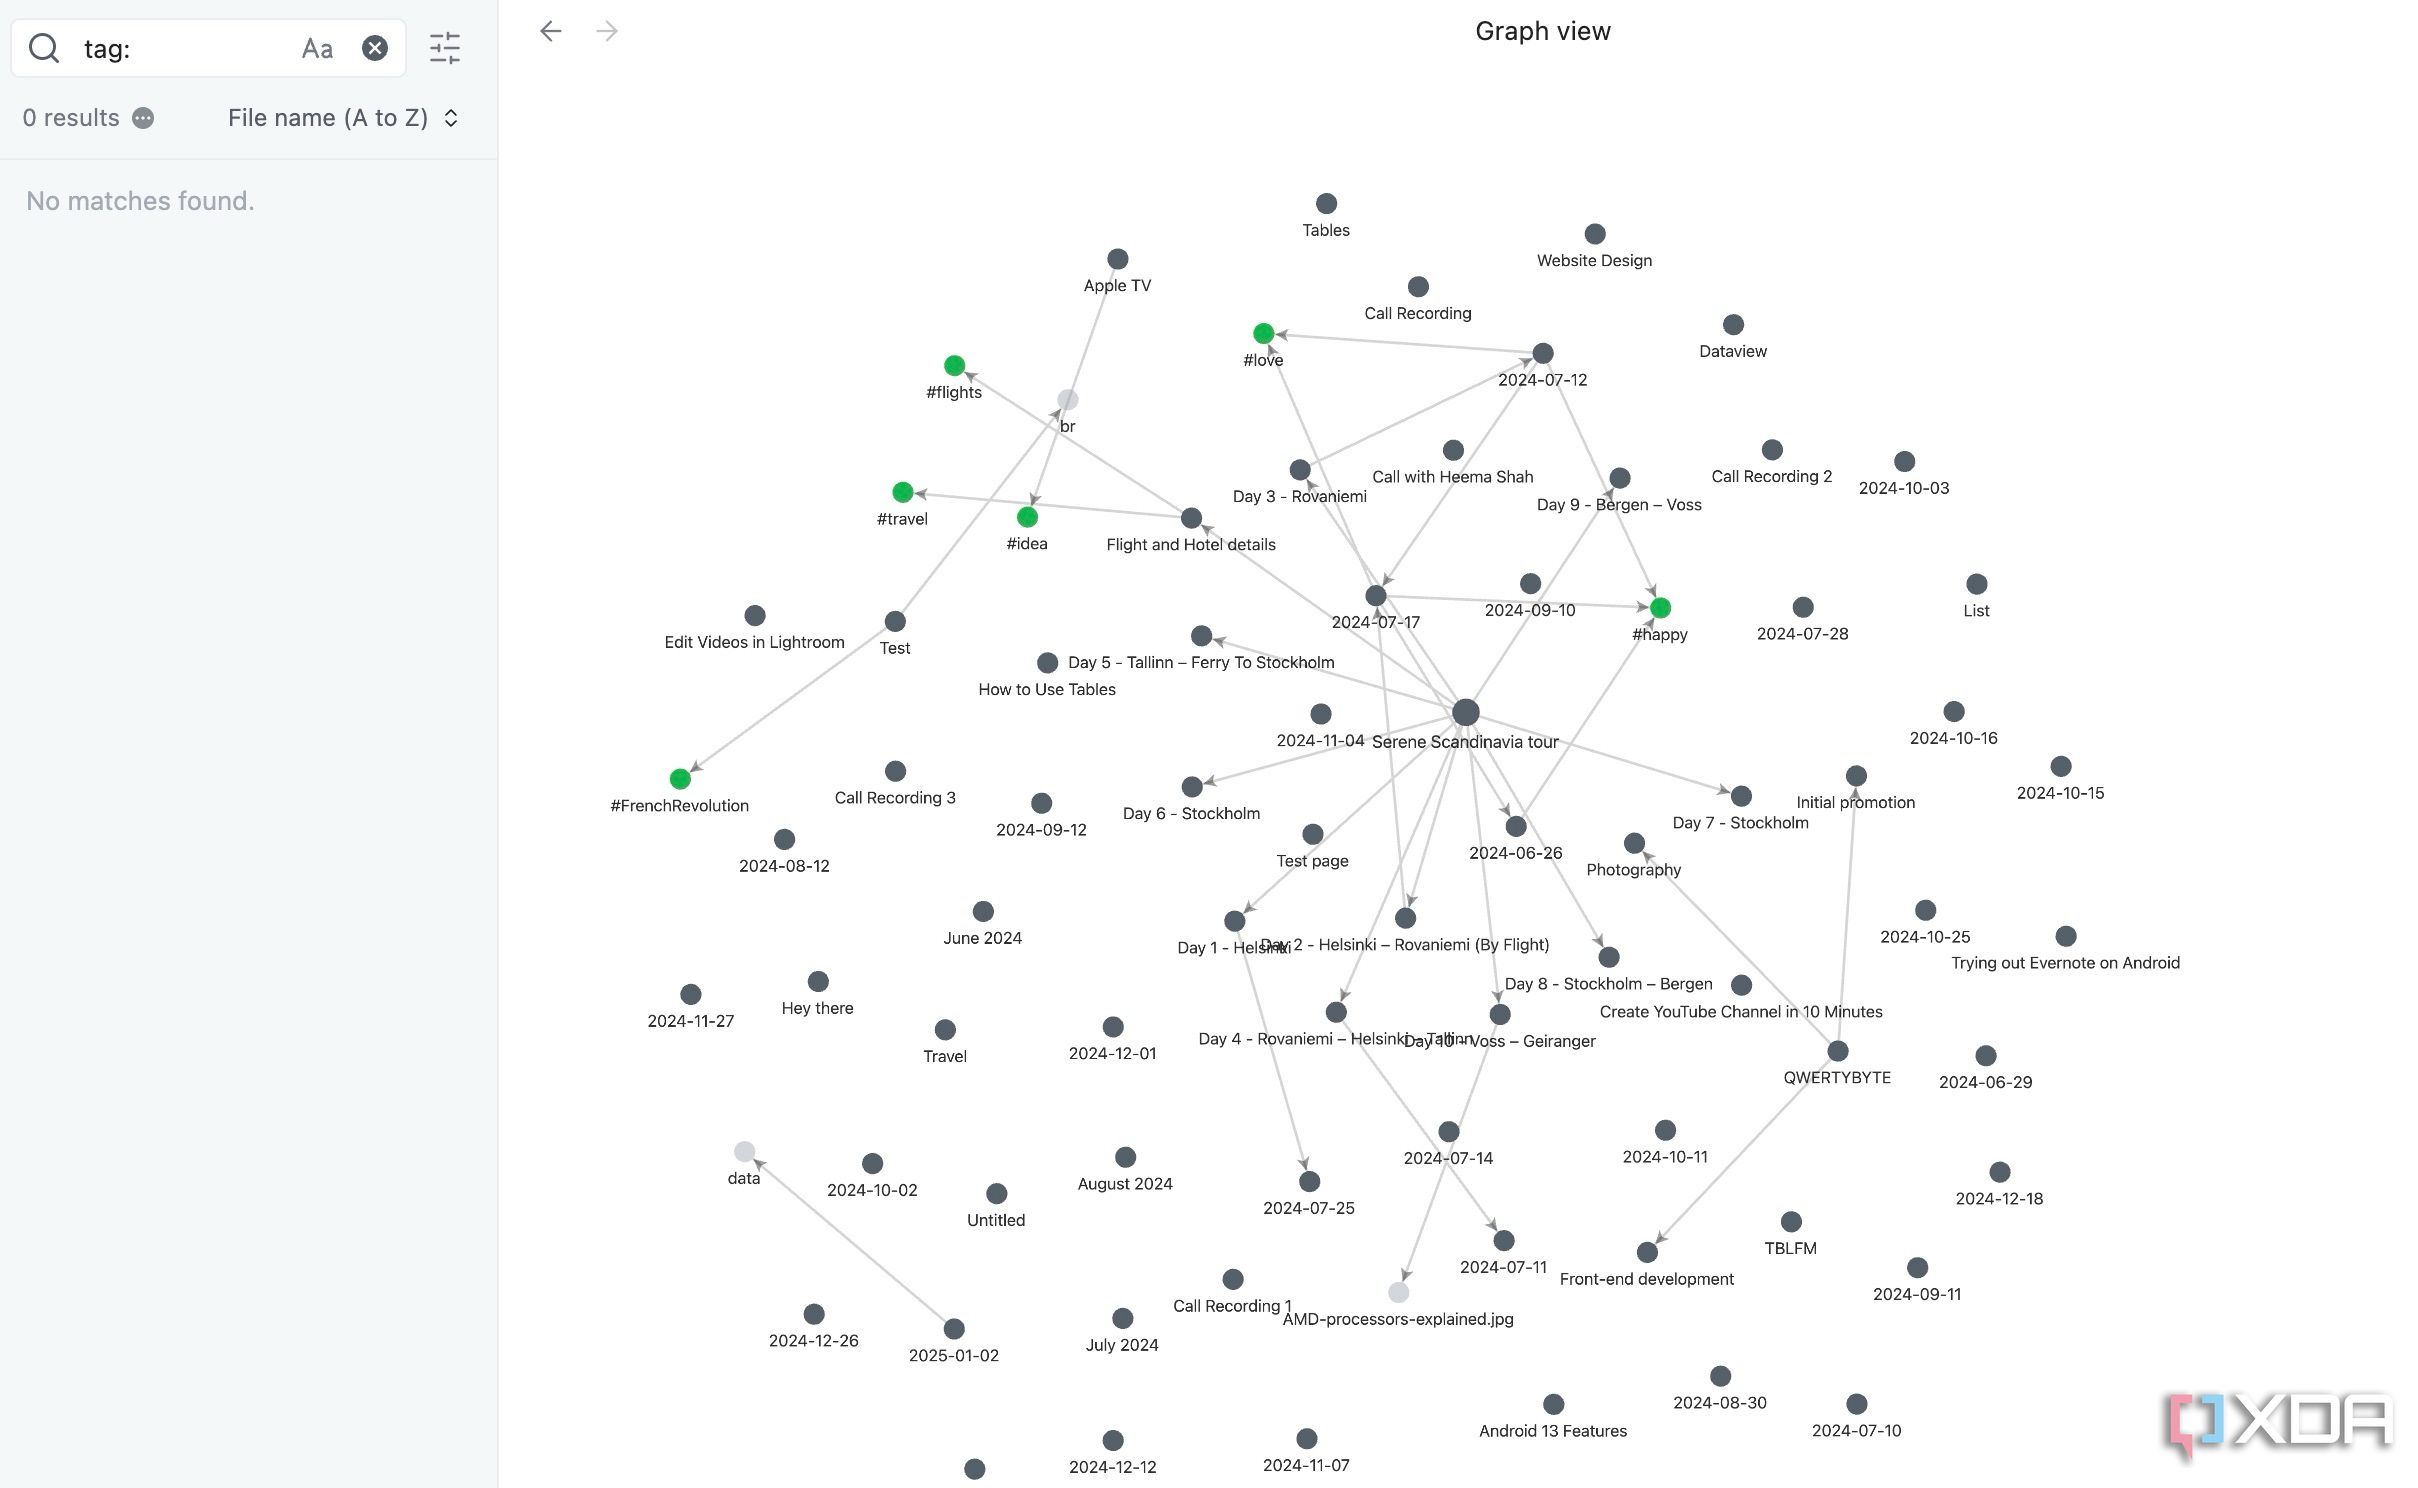Screen dimensions: 2418x1488
Task: Click the Day 9 - Bergen – Voss node
Action: [1620, 478]
